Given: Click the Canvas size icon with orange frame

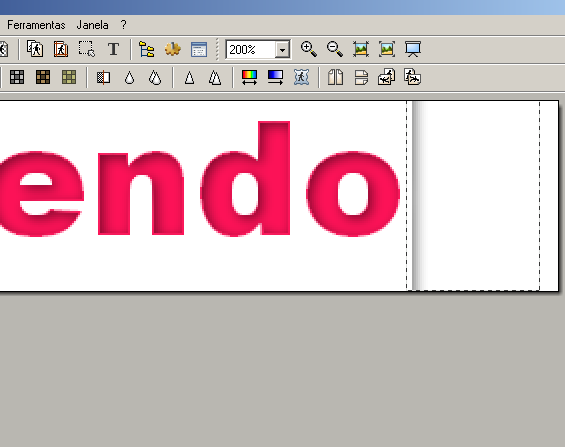Looking at the screenshot, I should tap(61, 49).
